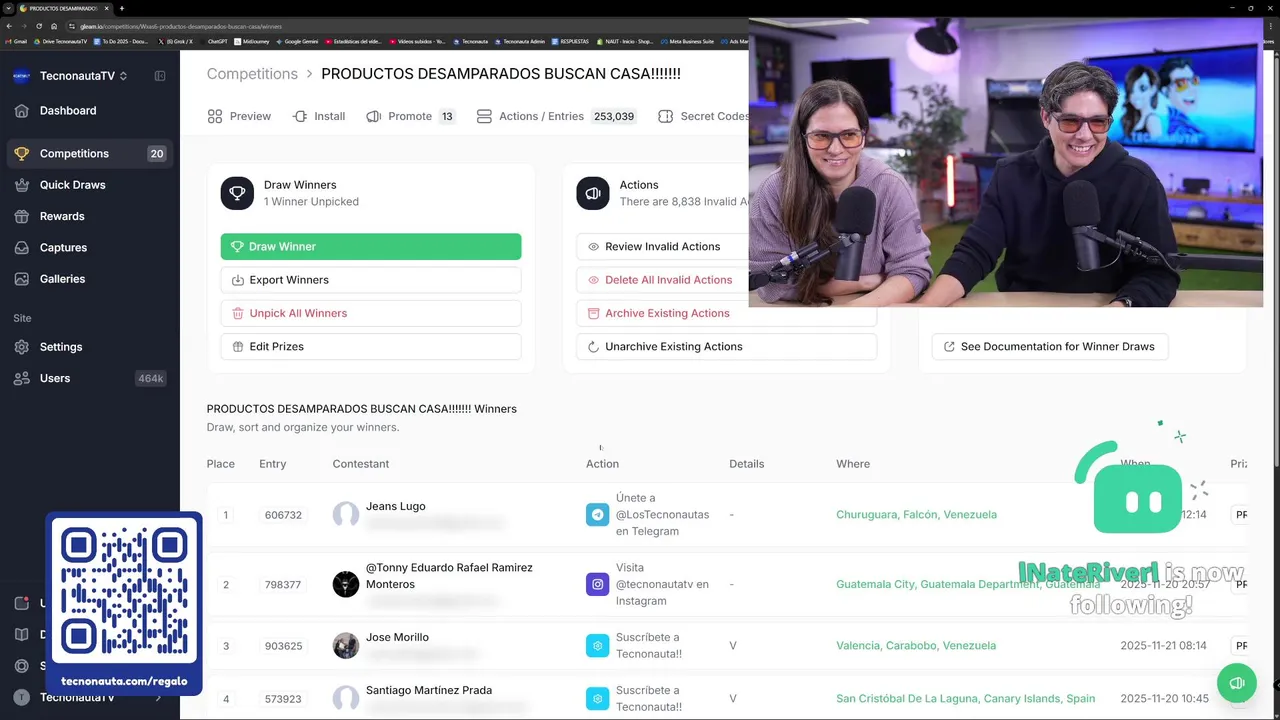The height and width of the screenshot is (720, 1280).
Task: Click the Telegram action icon in Jeans Lugo's row
Action: pos(597,515)
